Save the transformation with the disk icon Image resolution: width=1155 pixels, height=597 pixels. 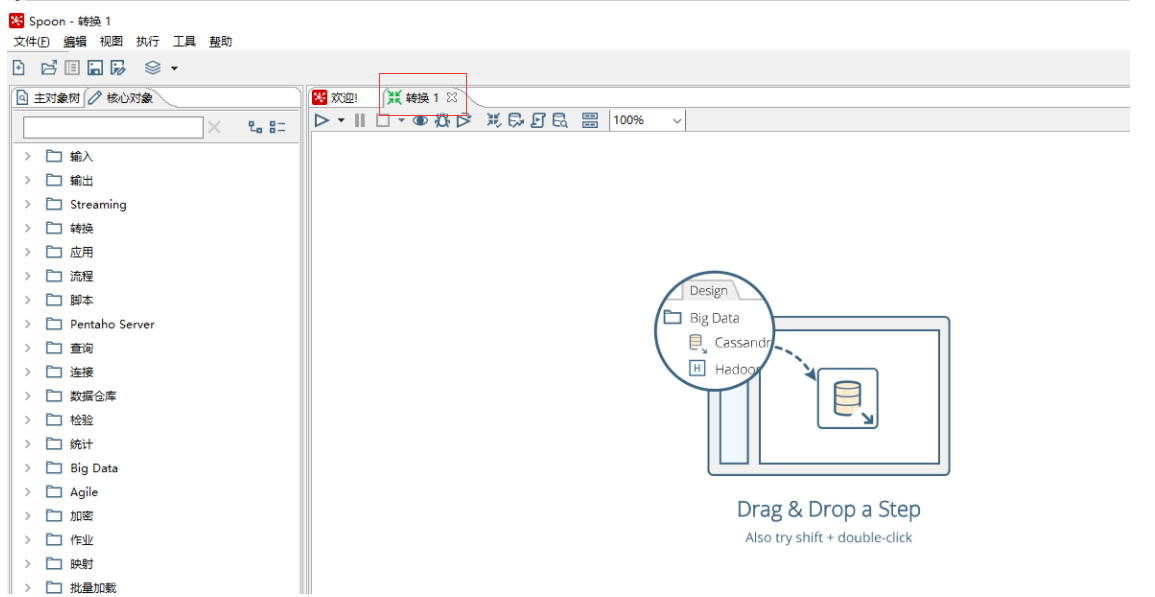(x=95, y=68)
